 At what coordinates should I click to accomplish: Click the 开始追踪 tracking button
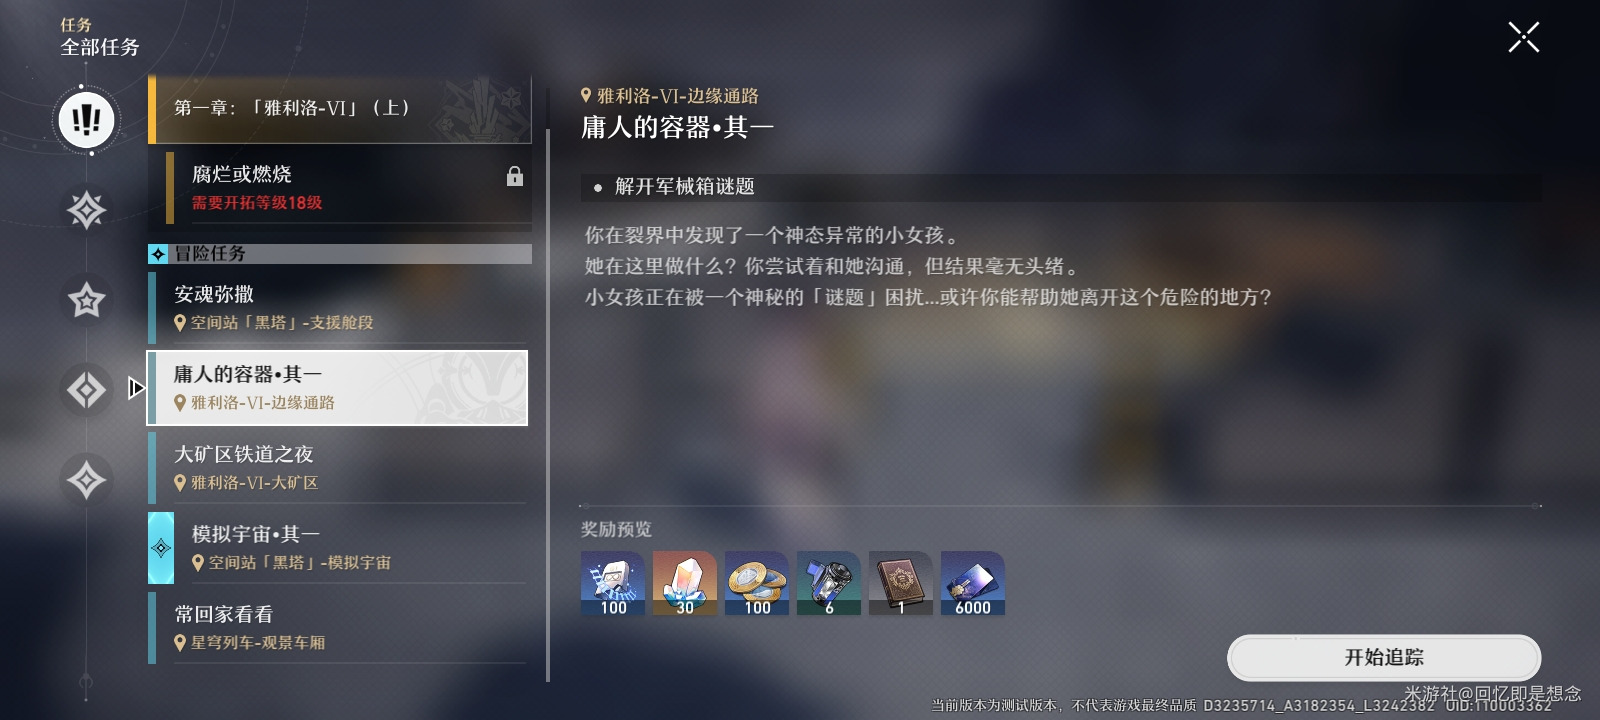[x=1384, y=658]
